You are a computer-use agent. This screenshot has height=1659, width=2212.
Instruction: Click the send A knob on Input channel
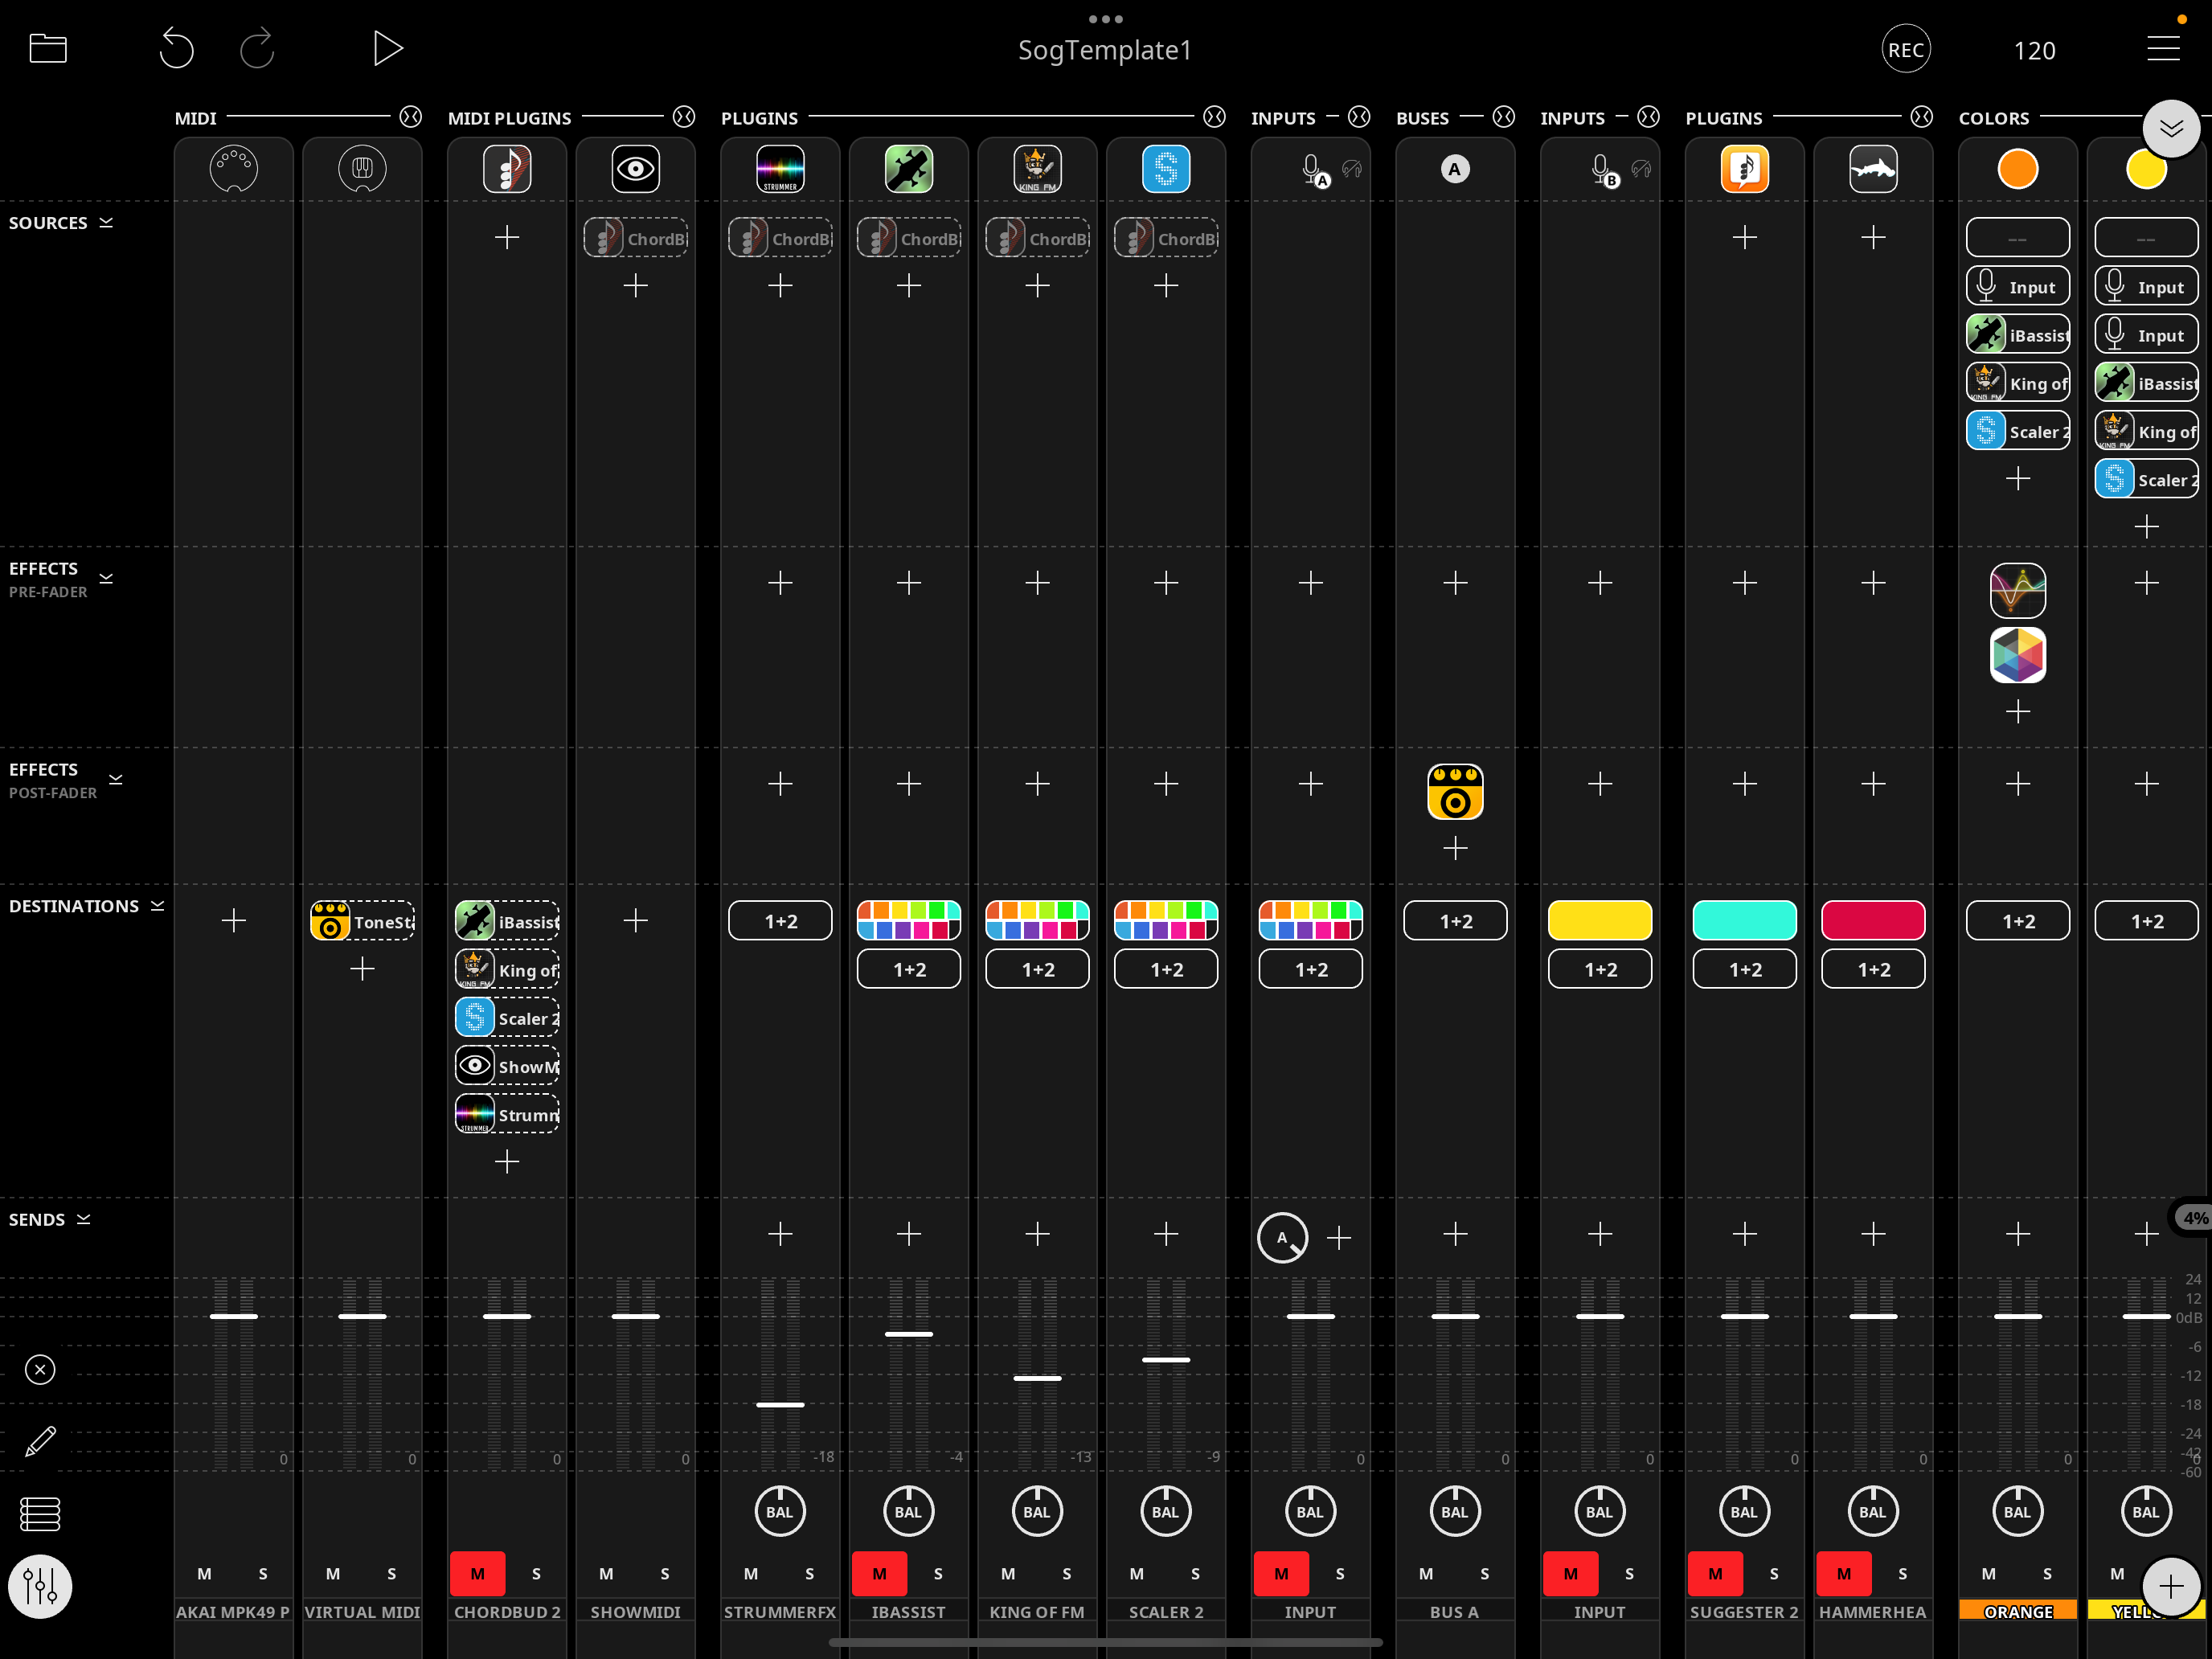[1282, 1238]
